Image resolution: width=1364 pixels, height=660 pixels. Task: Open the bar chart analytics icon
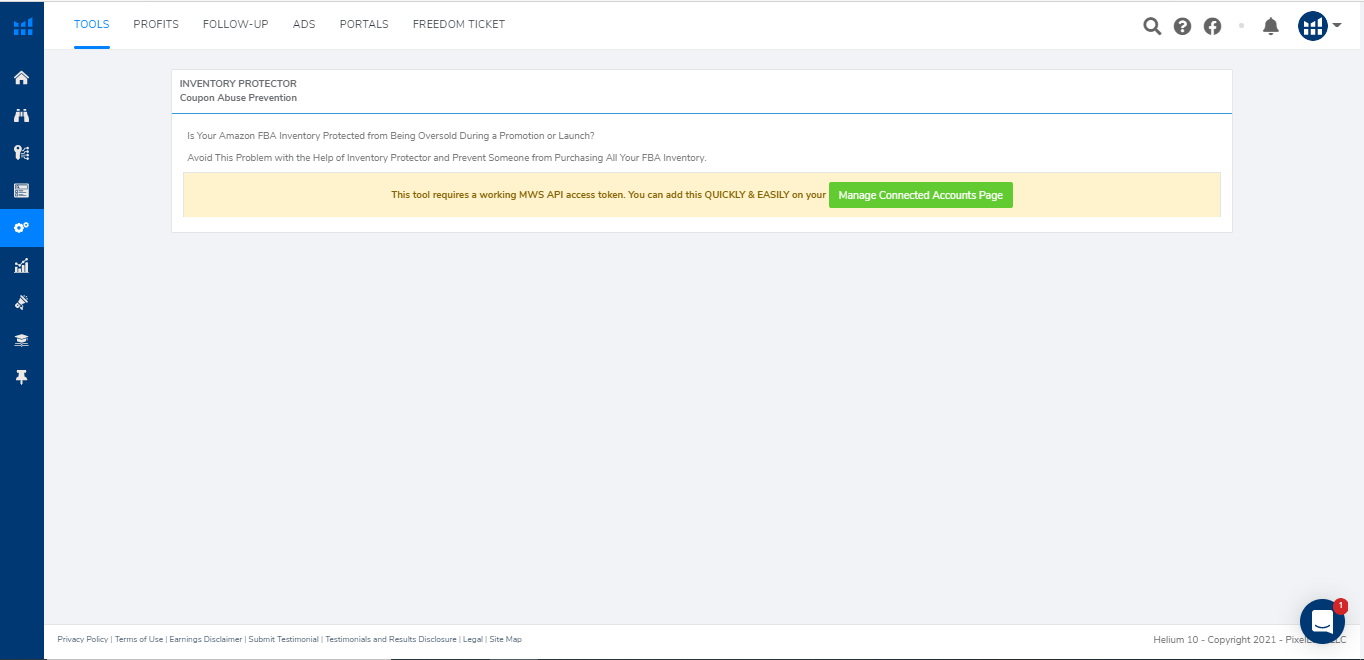(21, 266)
